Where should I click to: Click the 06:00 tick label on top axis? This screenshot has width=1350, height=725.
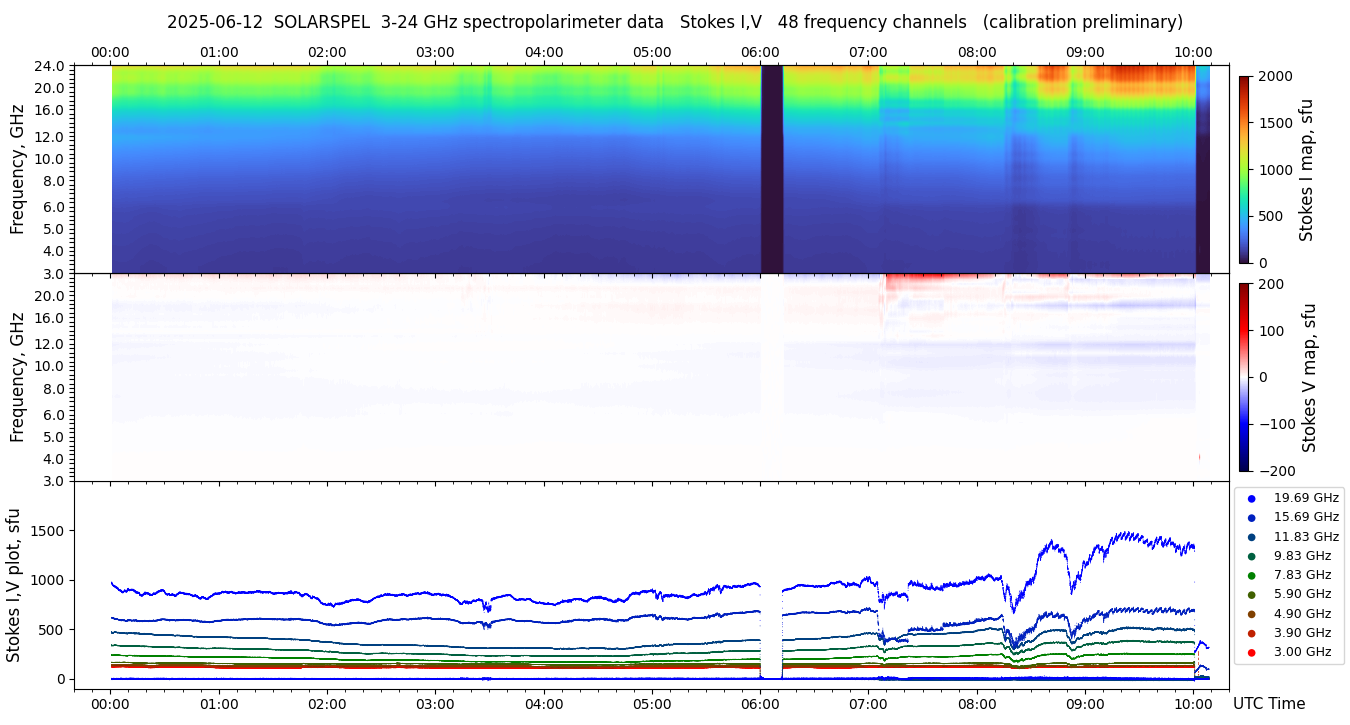coord(760,52)
